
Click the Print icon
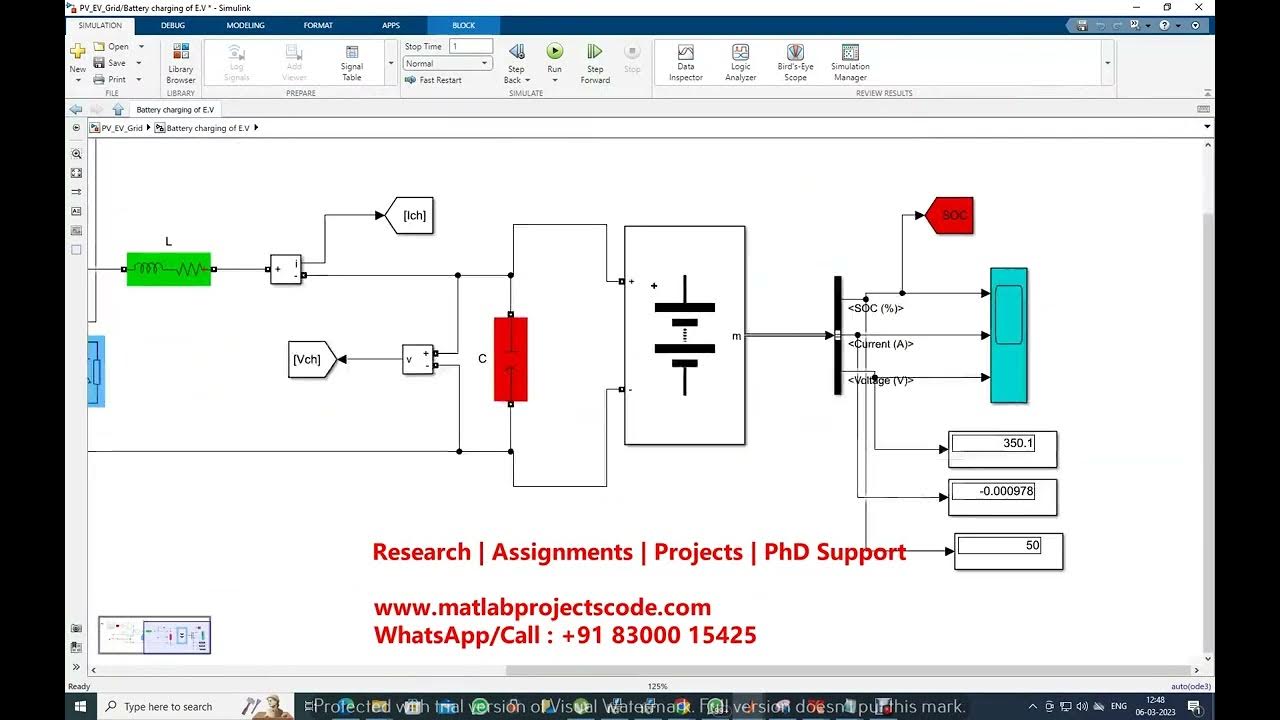pyautogui.click(x=99, y=79)
